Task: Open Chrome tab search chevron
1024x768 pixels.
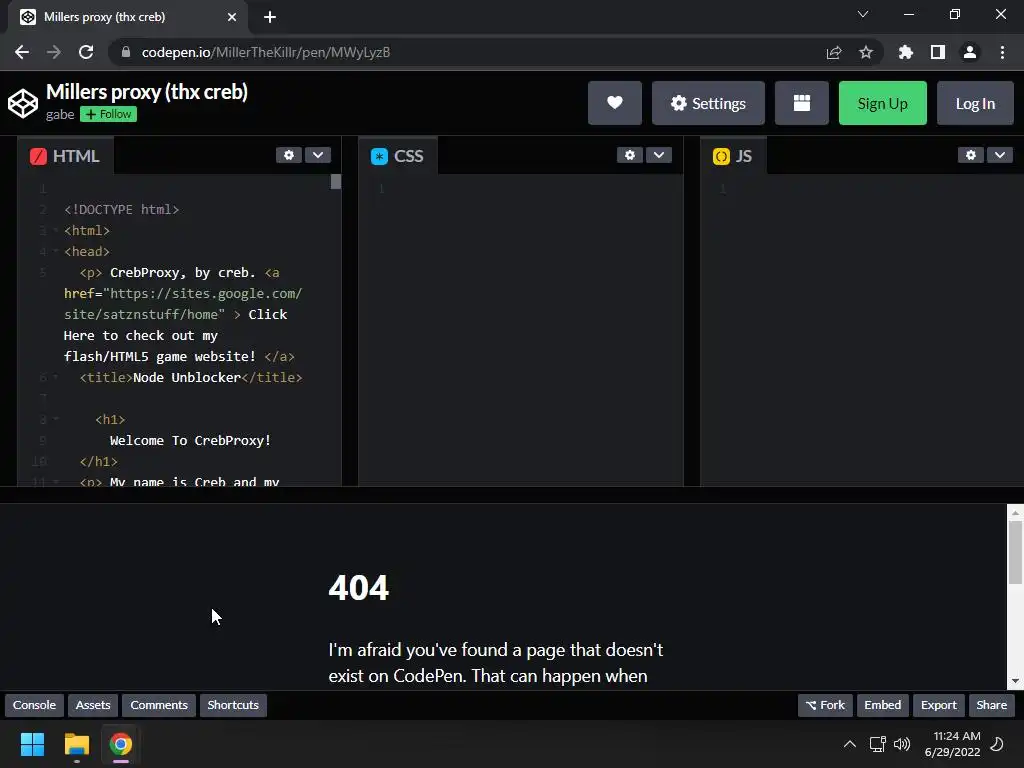Action: (x=863, y=14)
